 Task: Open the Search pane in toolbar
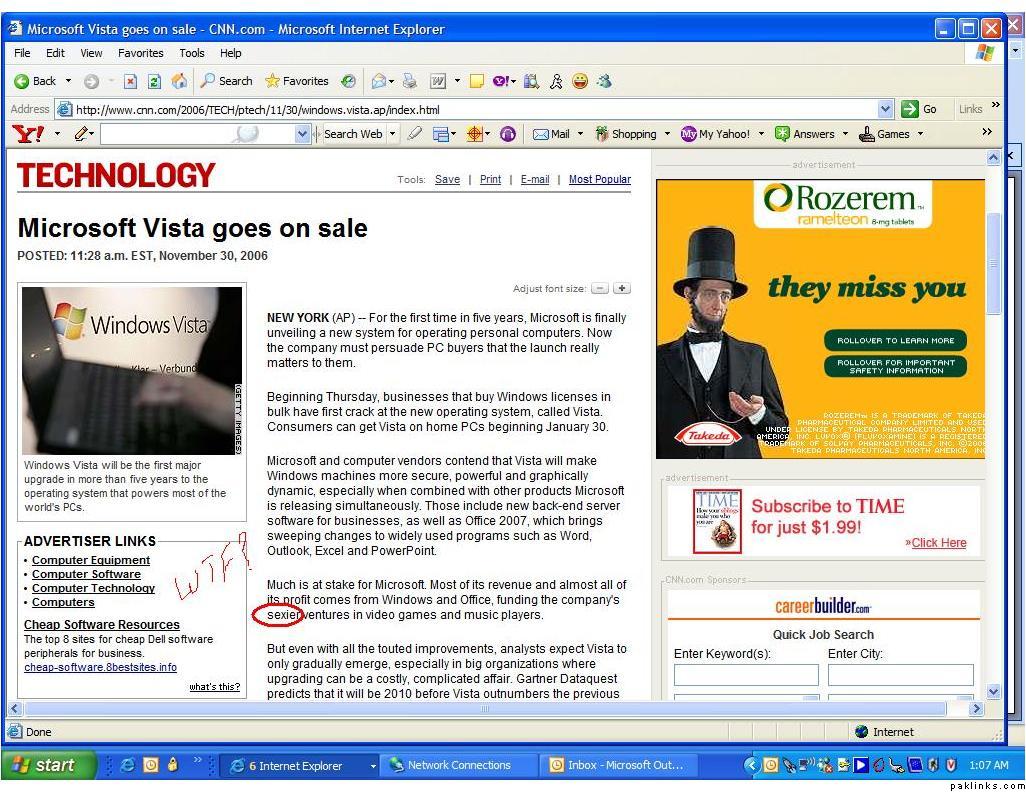point(226,81)
